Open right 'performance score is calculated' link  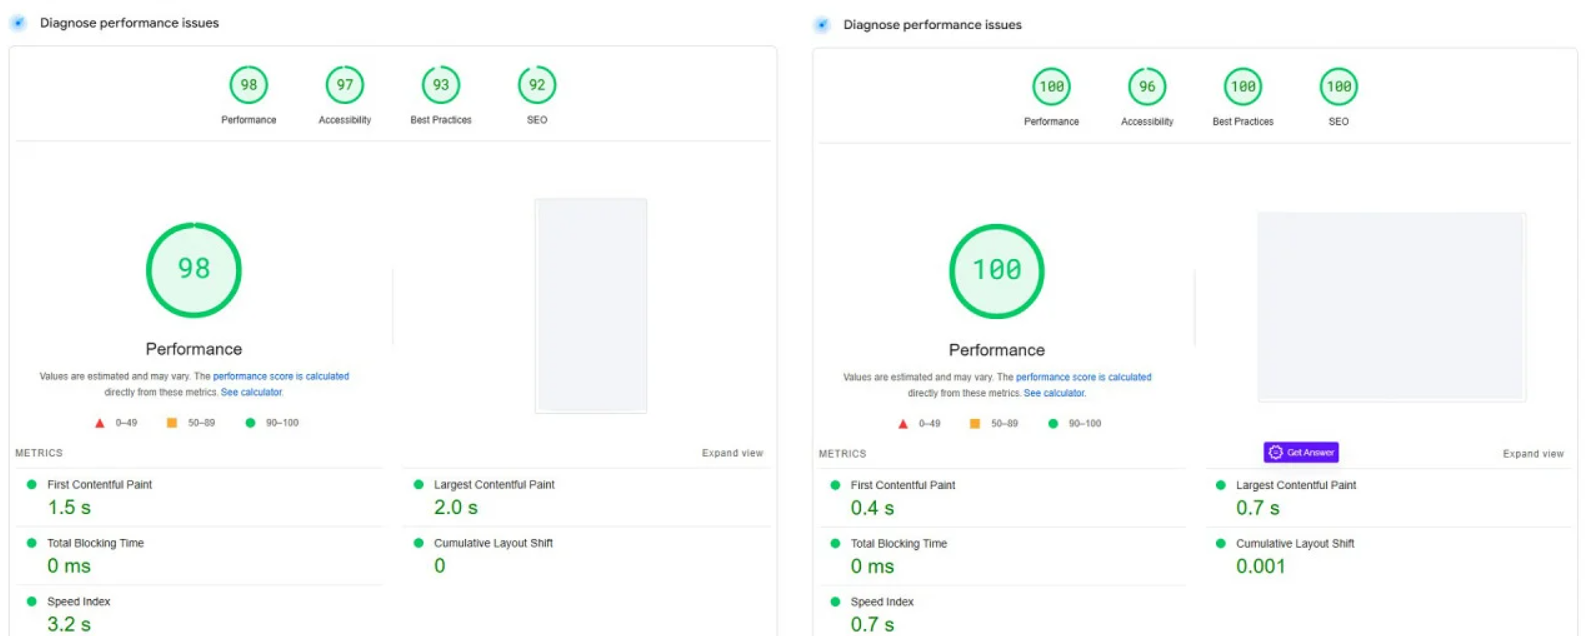pos(1084,378)
